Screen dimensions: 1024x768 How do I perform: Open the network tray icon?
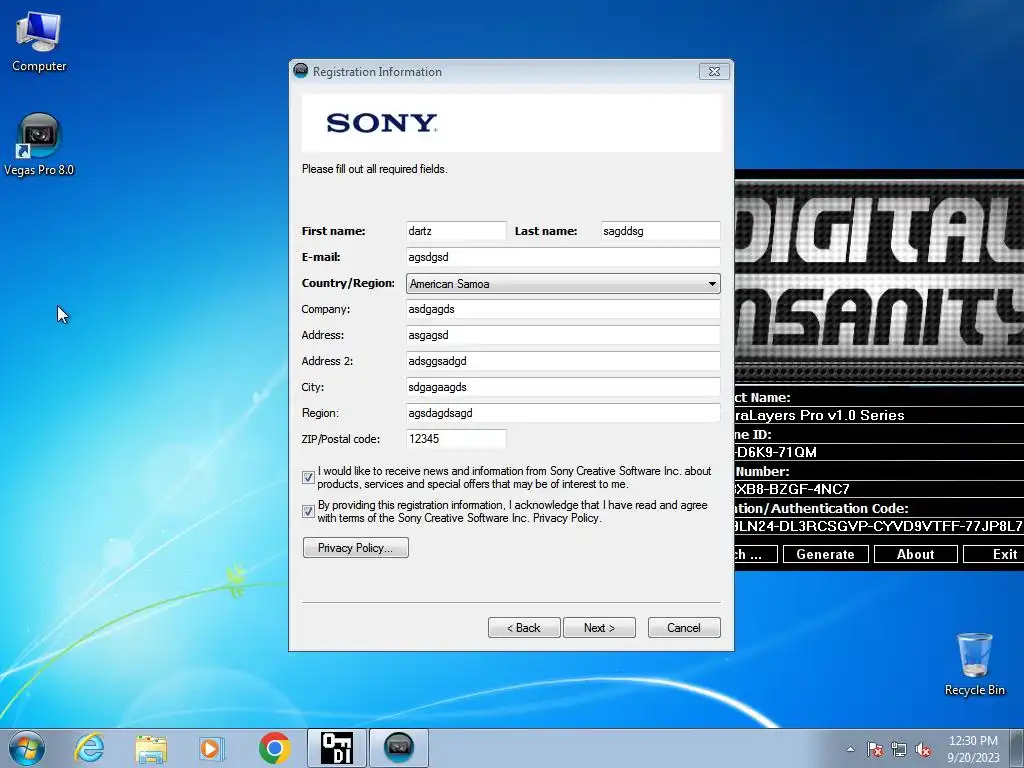[x=899, y=749]
